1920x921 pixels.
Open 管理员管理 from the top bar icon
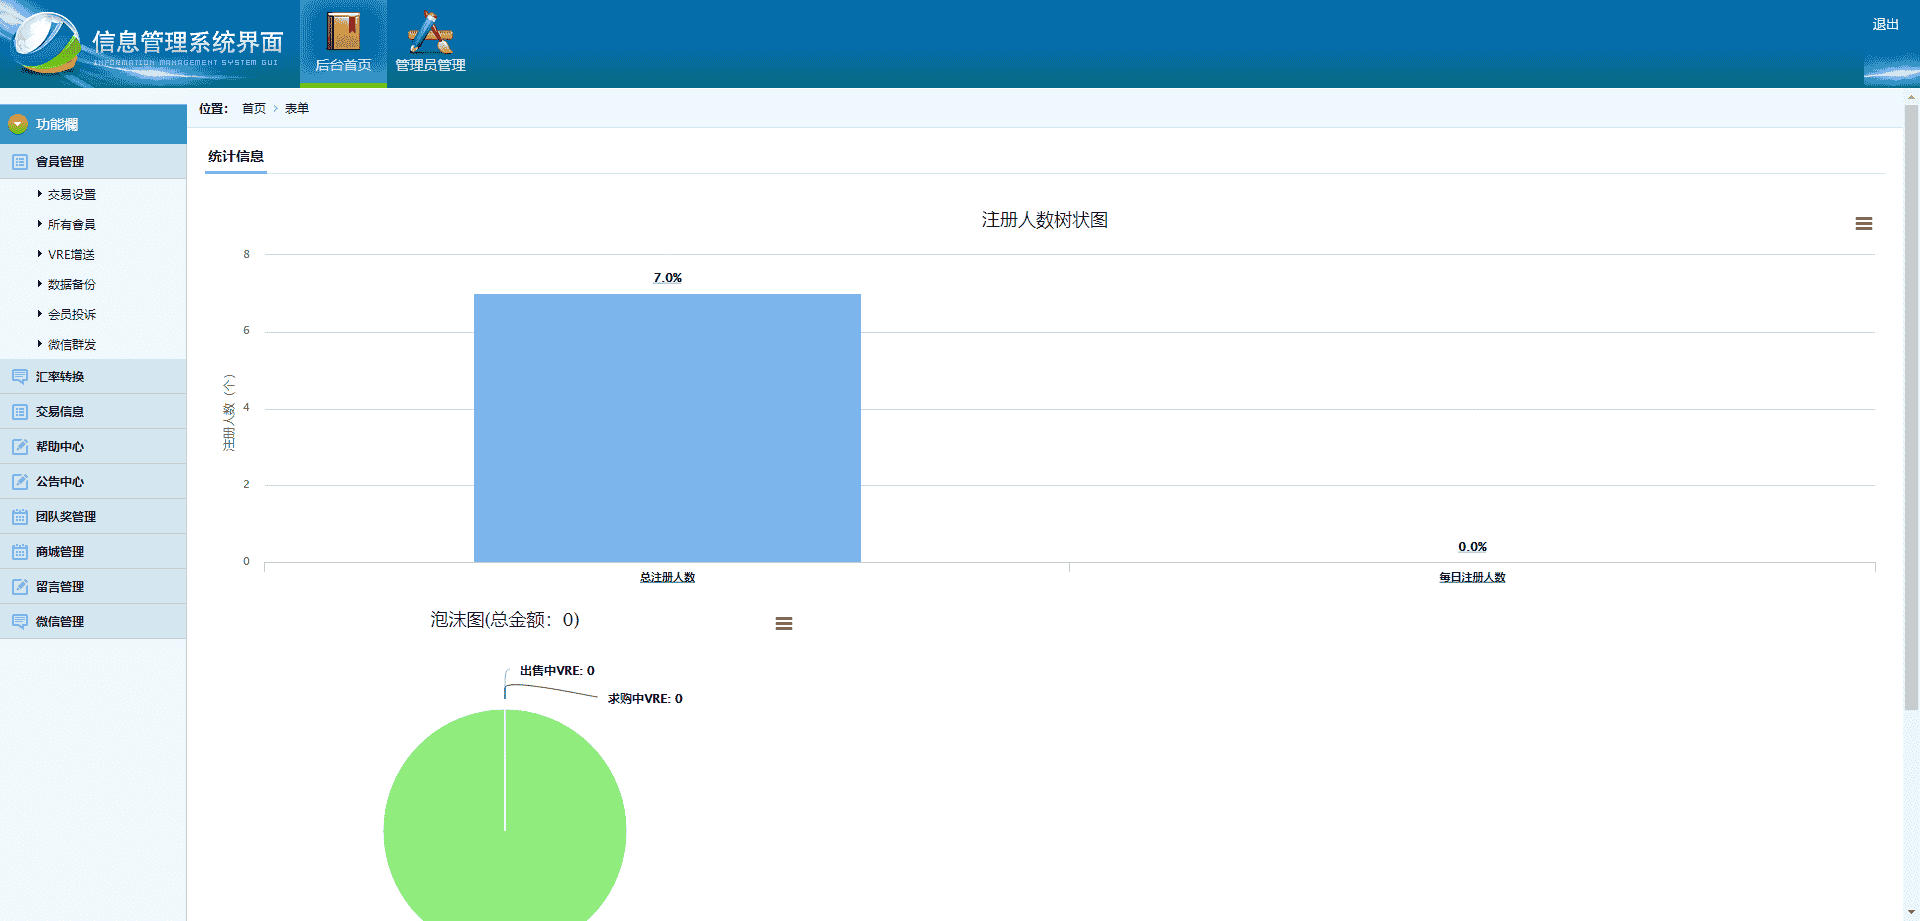430,33
